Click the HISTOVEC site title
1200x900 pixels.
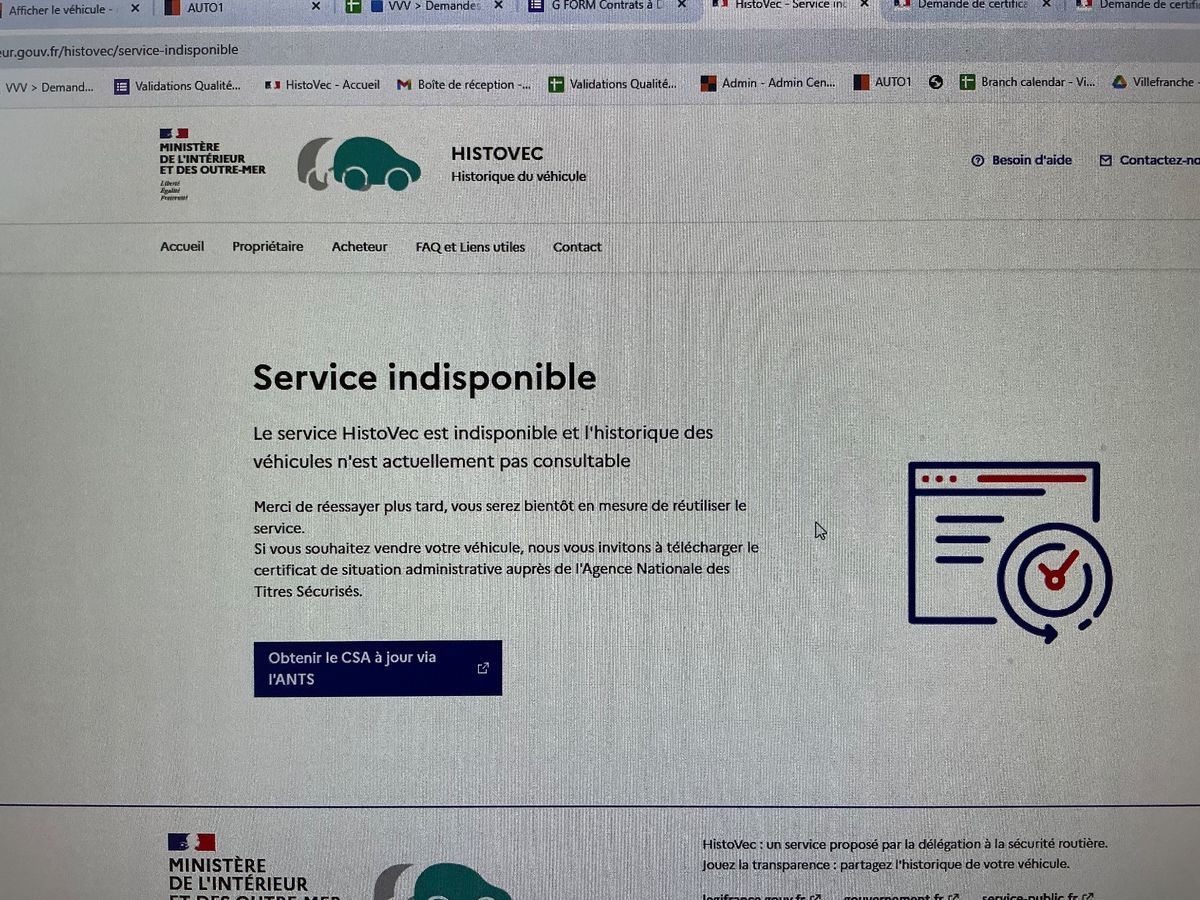497,153
